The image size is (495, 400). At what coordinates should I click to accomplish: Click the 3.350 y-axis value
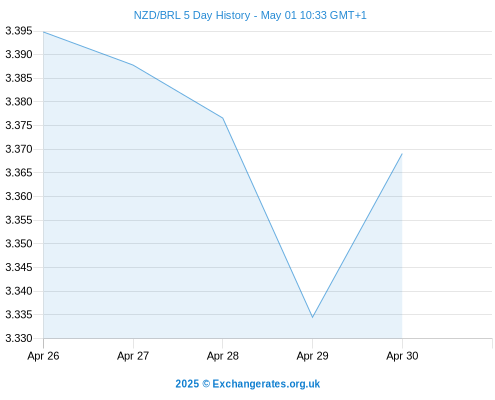pos(19,244)
